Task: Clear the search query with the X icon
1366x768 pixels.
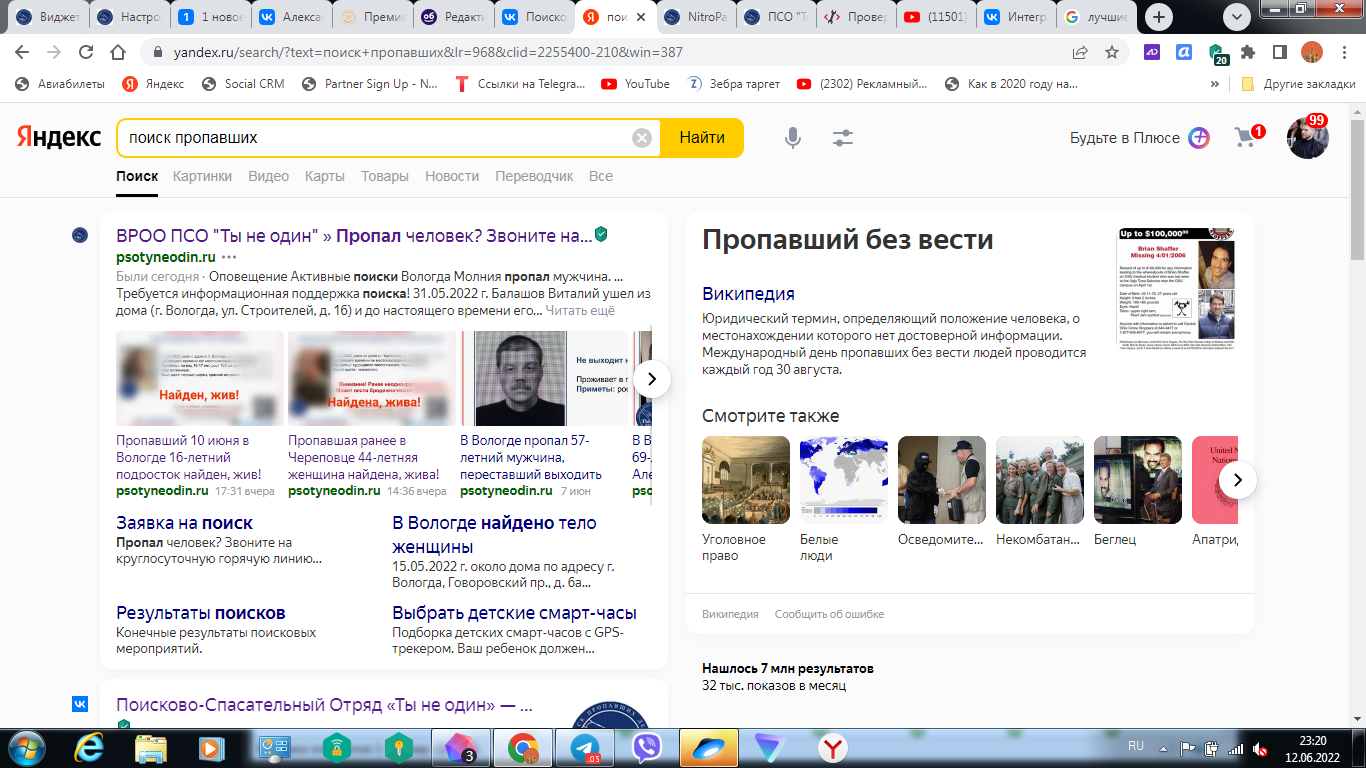Action: (x=642, y=138)
